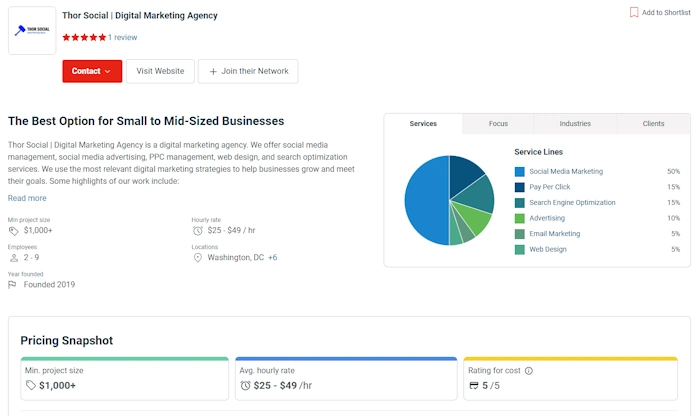Click the tag icon in Pricing Snapshot
Screen dimensions: 700x416
pos(30,385)
